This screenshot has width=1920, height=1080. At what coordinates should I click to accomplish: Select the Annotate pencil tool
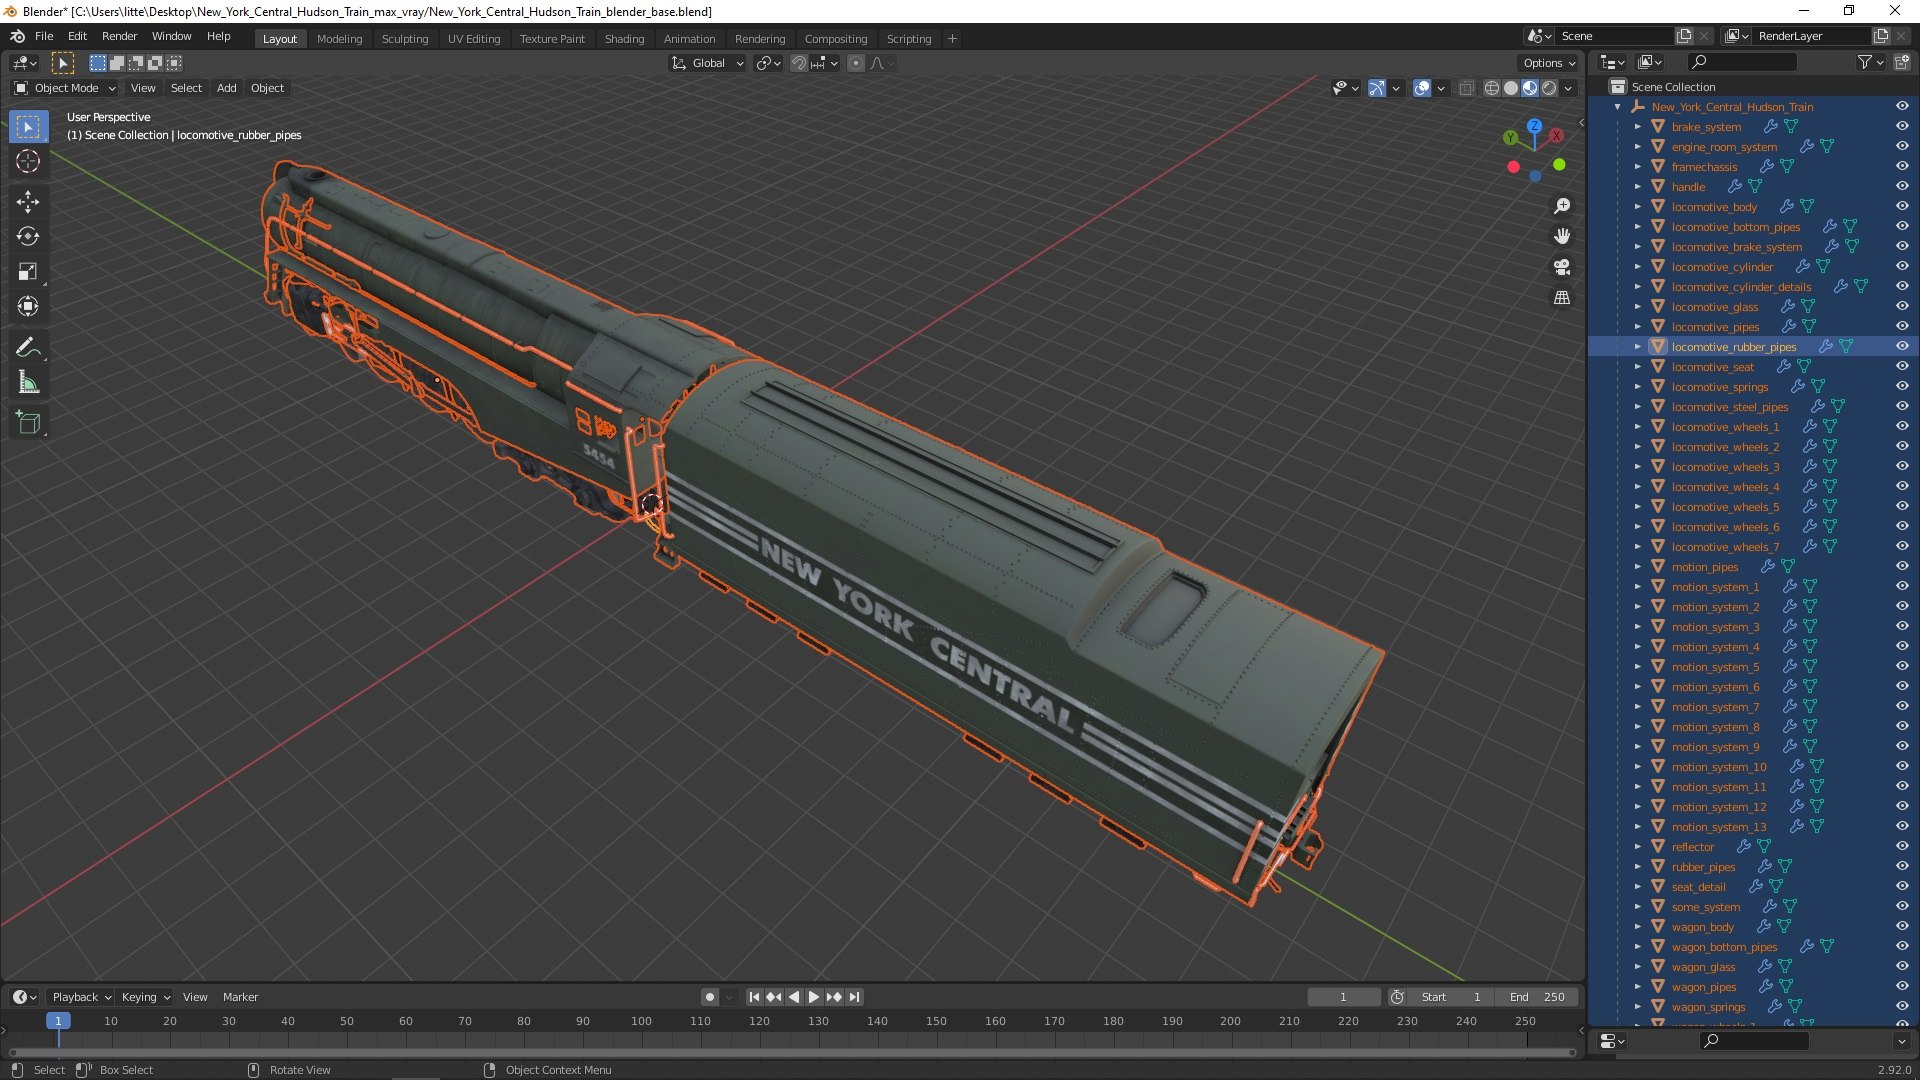tap(28, 348)
